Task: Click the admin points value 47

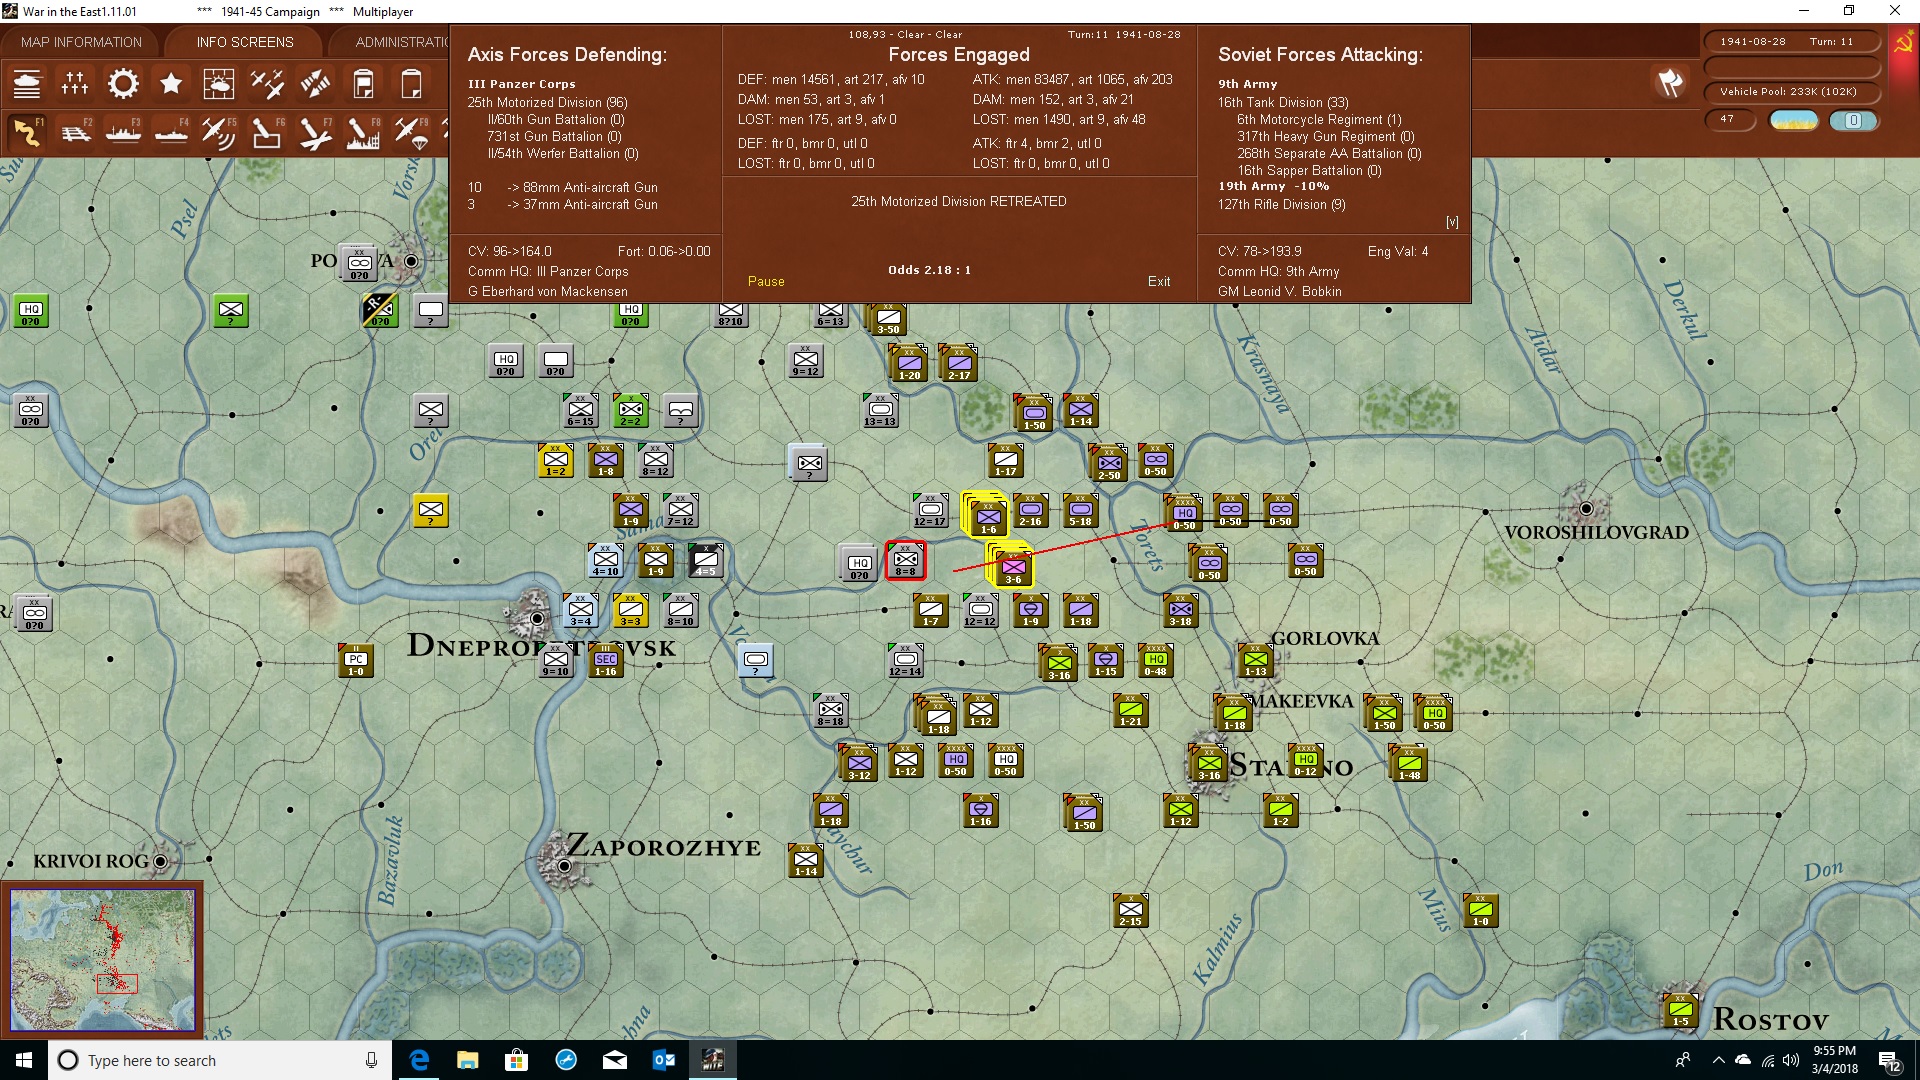Action: [1730, 119]
